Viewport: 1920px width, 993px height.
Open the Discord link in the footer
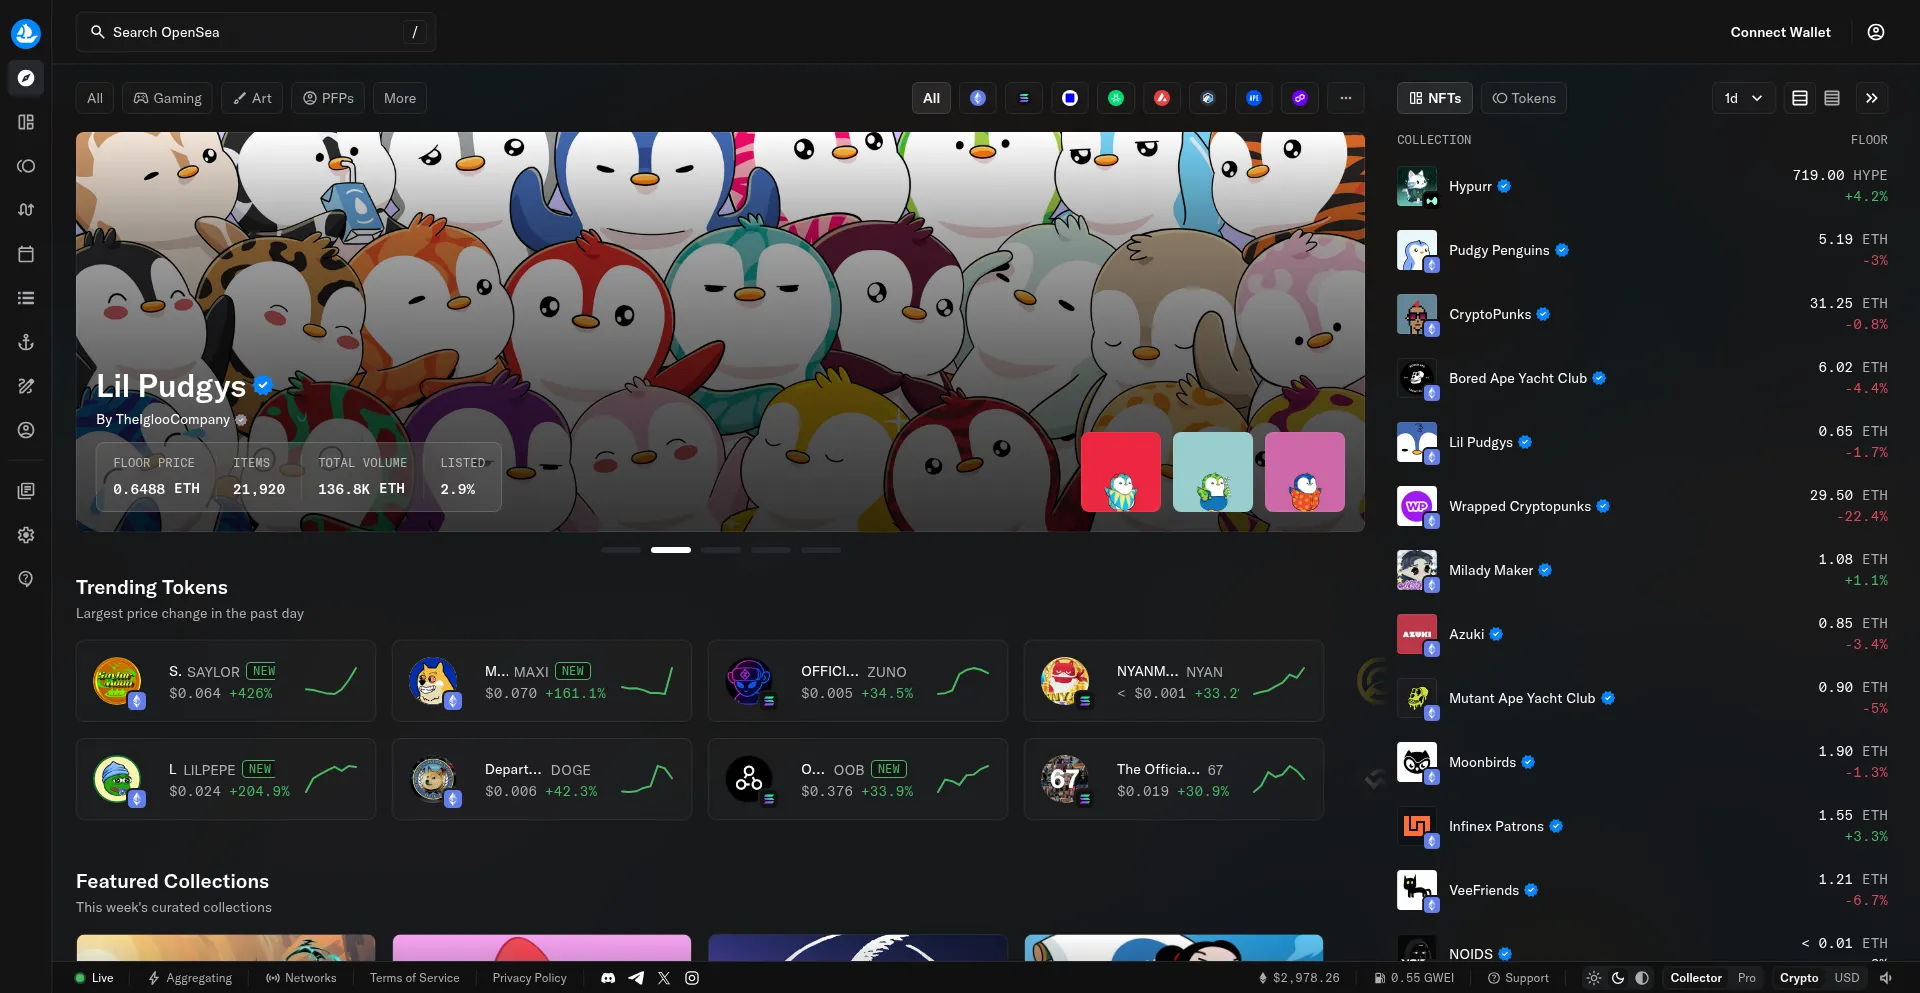click(608, 978)
